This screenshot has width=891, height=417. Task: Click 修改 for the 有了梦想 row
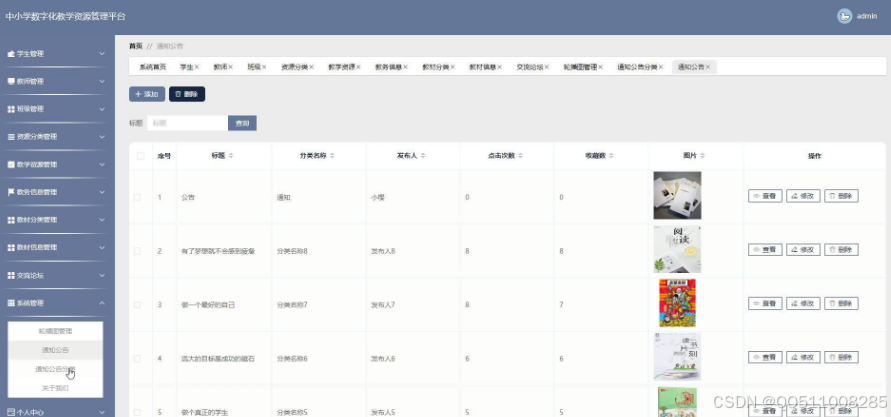click(x=803, y=249)
